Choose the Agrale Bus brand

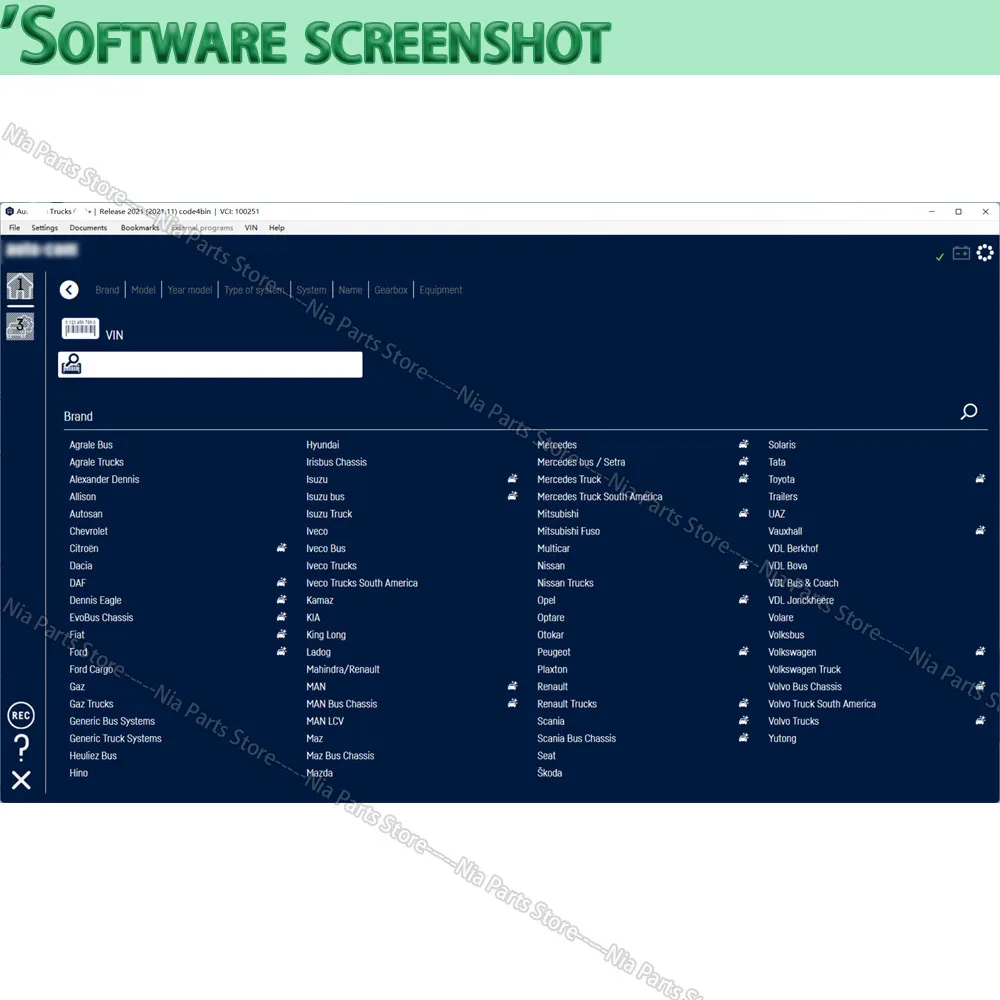(x=91, y=445)
